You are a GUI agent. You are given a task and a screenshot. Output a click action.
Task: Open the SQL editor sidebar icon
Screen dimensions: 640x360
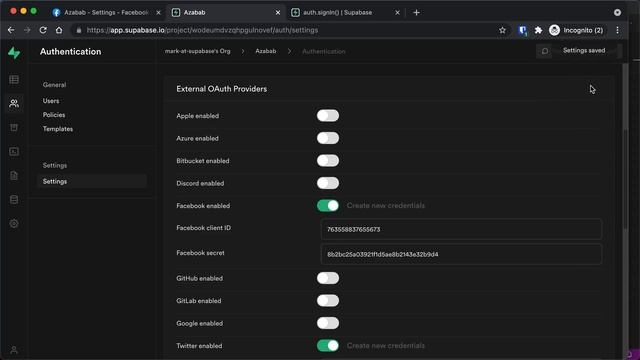pos(14,151)
